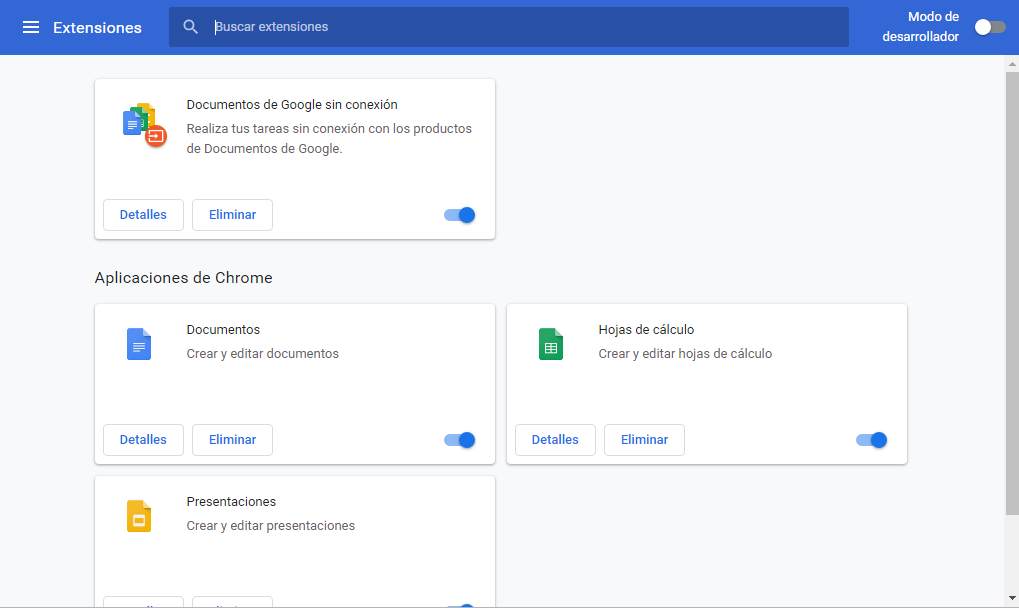The height and width of the screenshot is (608, 1019).
Task: Click 'Documentos de Google sin conexión' title
Action: 292,105
